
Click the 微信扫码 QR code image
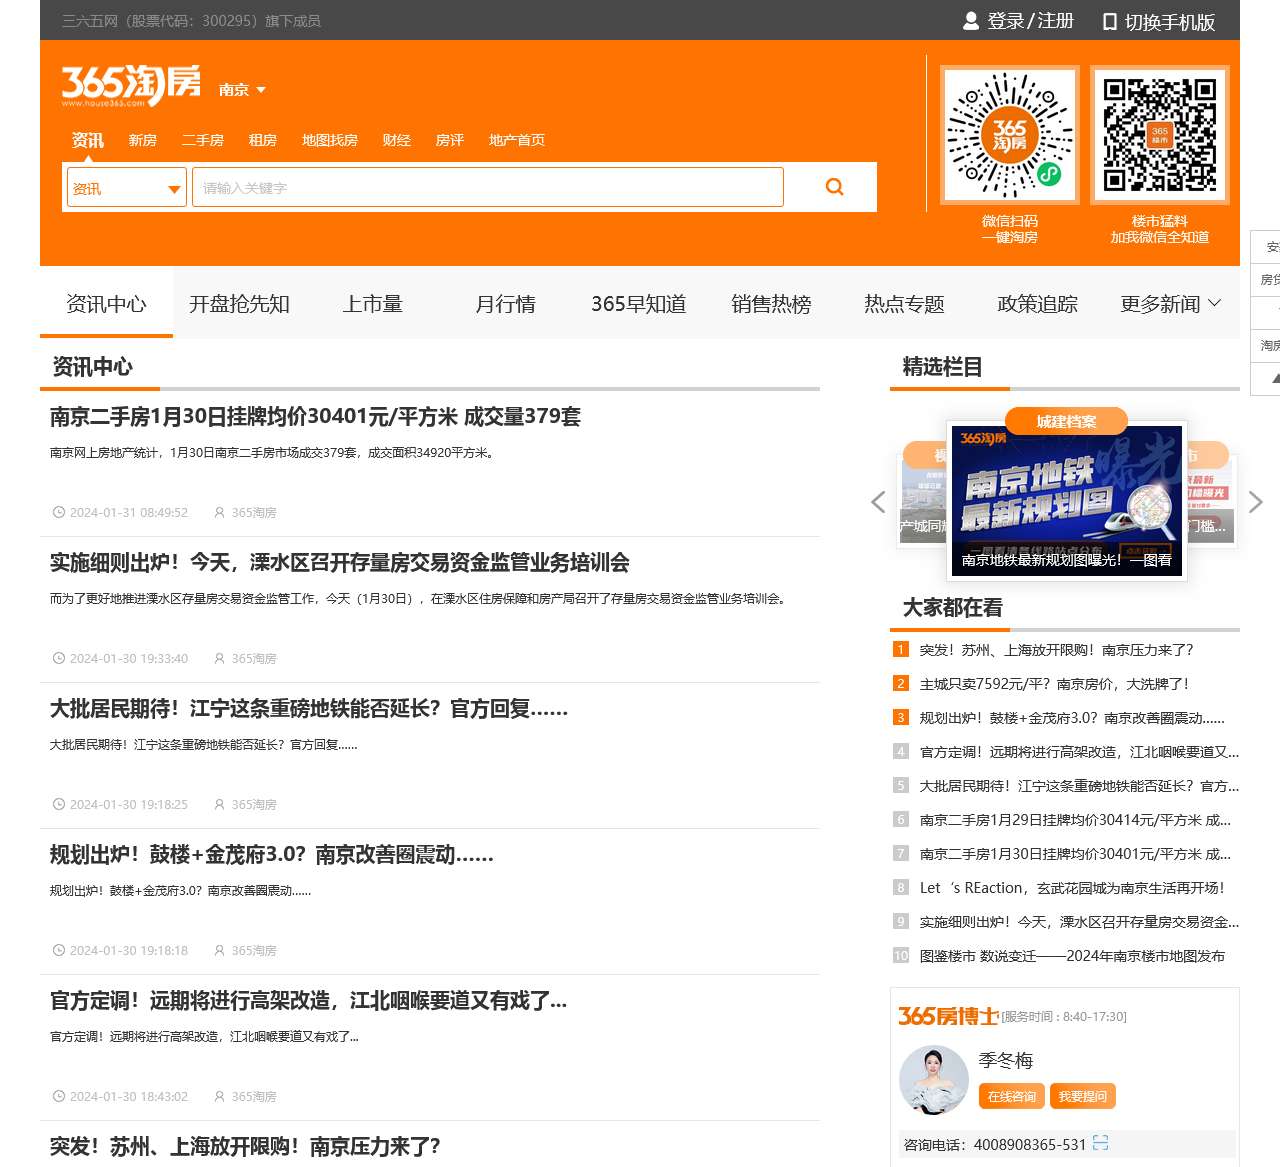click(x=1009, y=134)
